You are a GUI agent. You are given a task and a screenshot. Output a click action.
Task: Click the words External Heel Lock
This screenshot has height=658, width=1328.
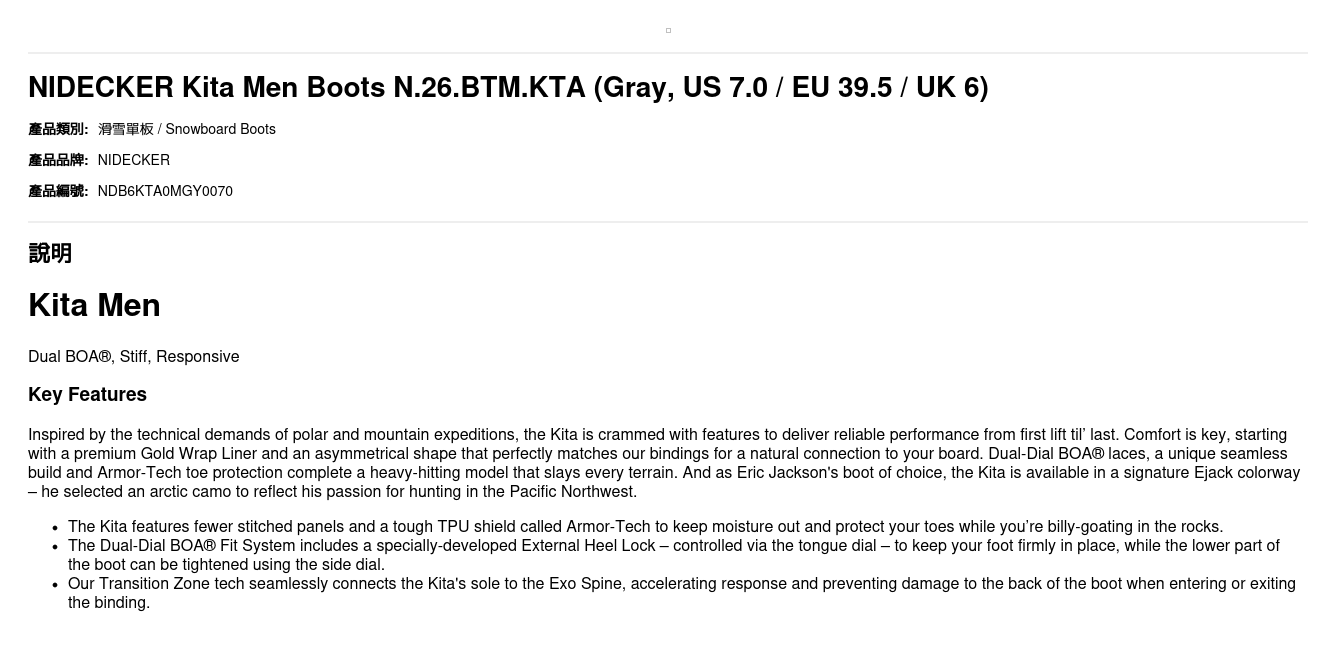click(x=588, y=546)
